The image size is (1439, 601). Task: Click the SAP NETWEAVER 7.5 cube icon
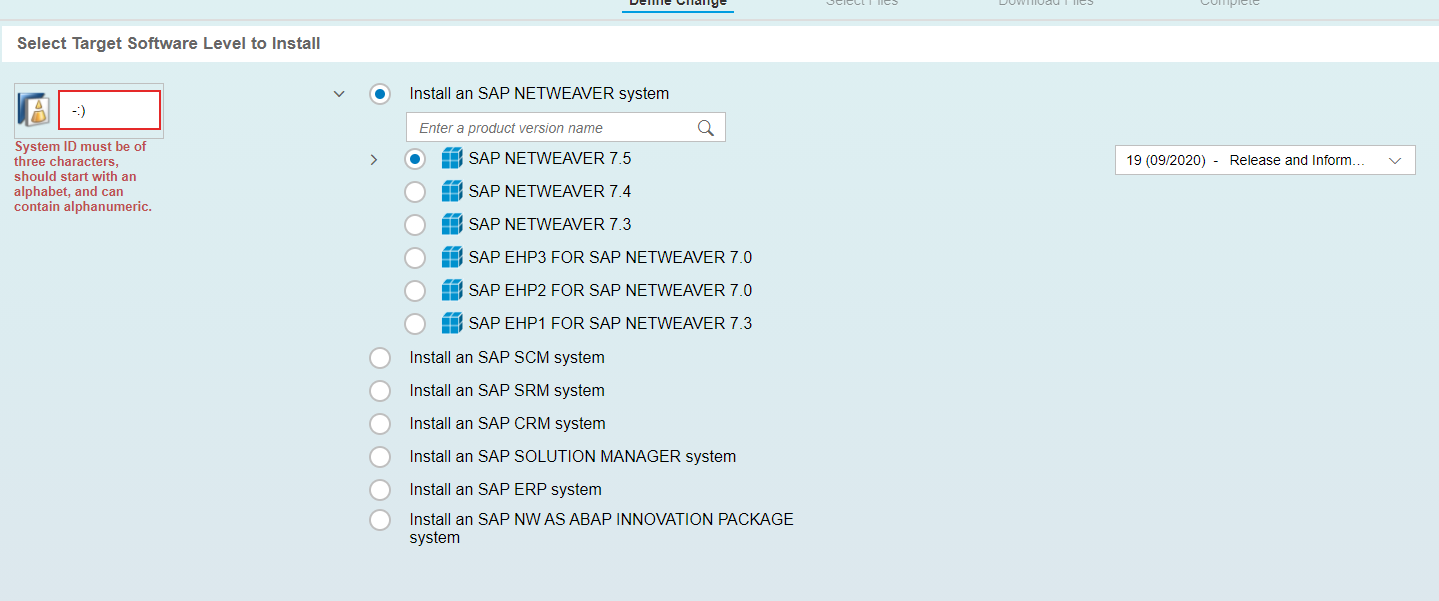452,158
